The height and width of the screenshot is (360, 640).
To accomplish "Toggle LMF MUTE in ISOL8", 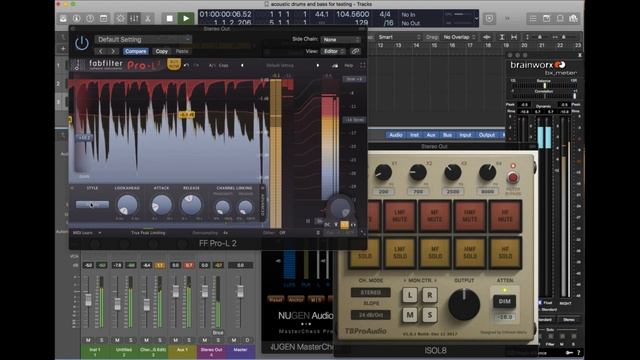I will tap(400, 216).
